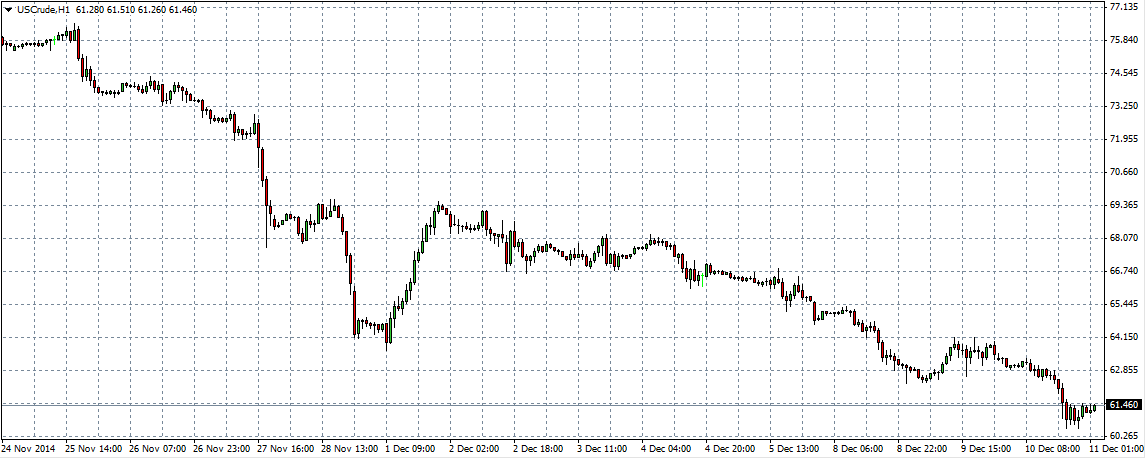Screen dimensions: 1145x458
Task: Click the USCrude,H1 chart title text
Action: click(x=43, y=9)
